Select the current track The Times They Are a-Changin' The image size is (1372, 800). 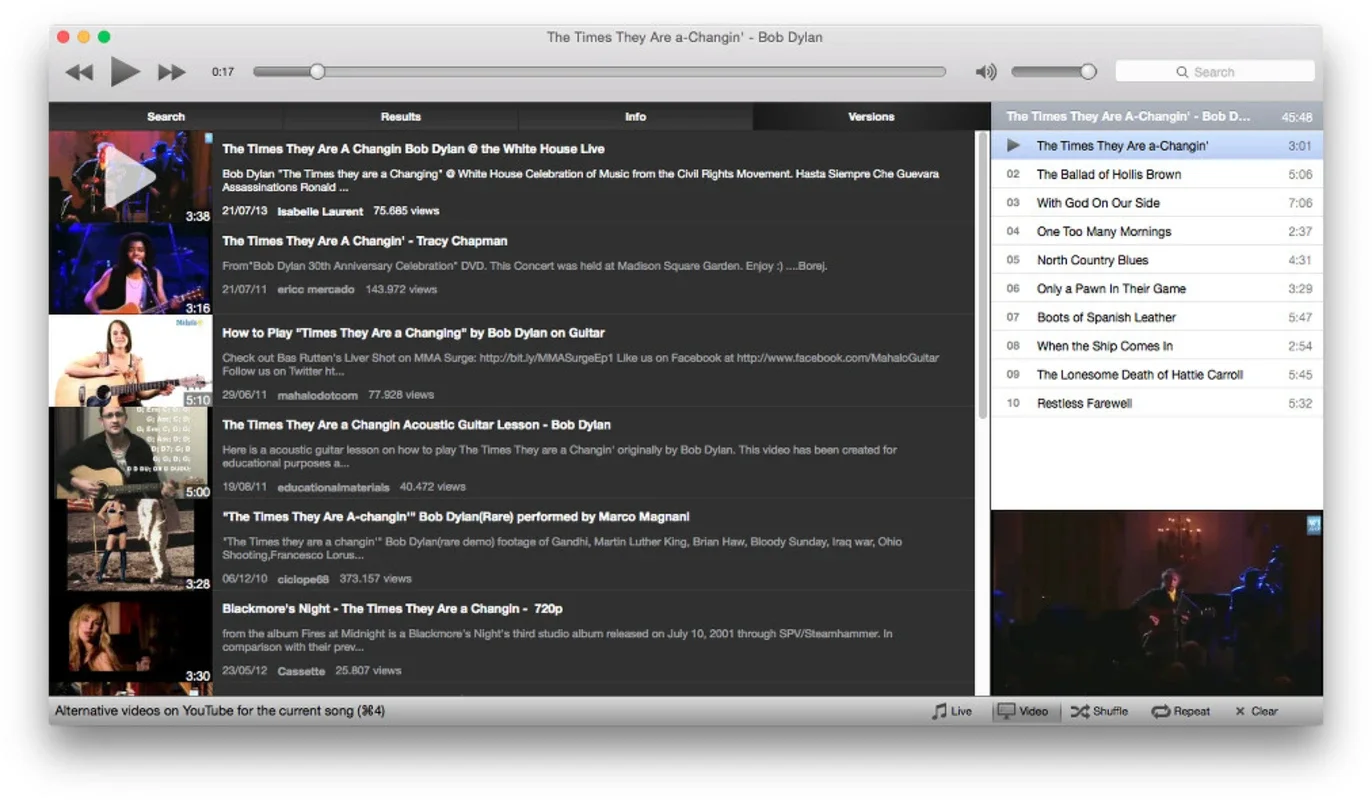click(1157, 146)
